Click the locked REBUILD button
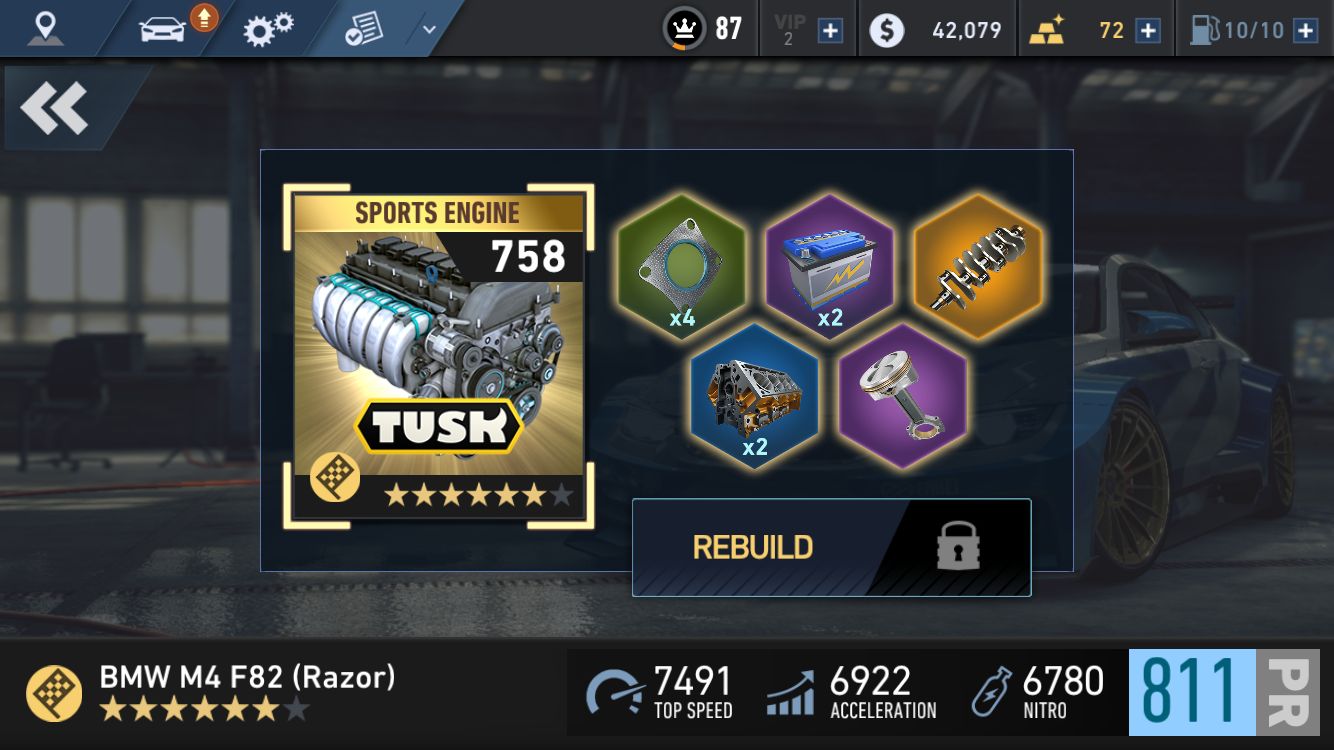This screenshot has height=750, width=1334. (831, 547)
